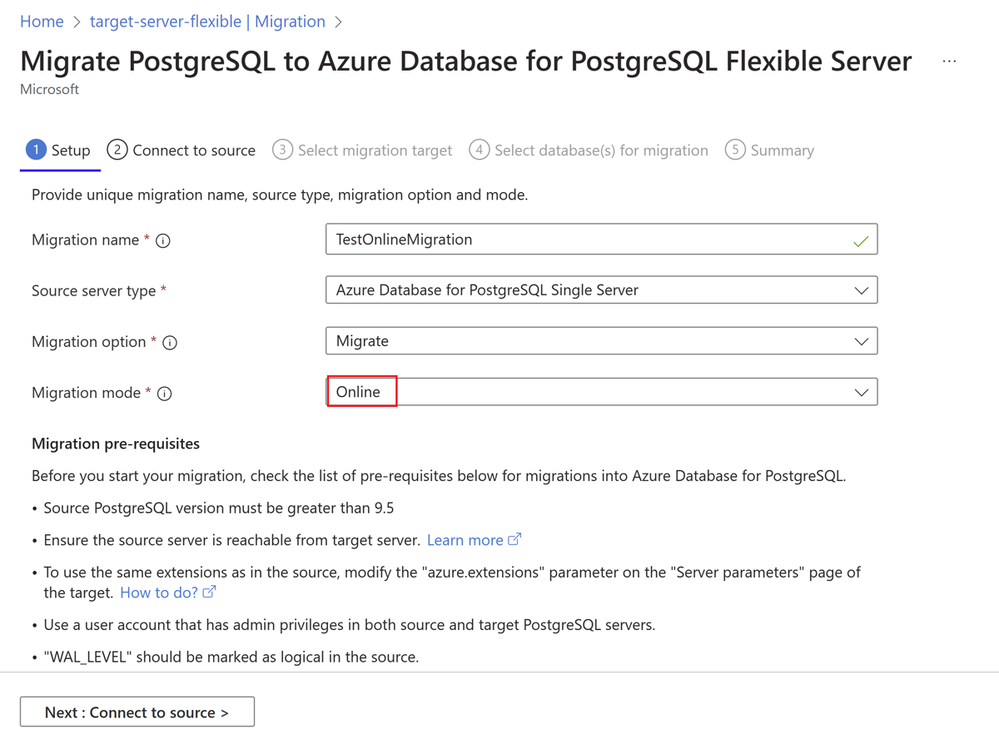Switch to the Connect to source tab
This screenshot has width=999, height=748.
tap(182, 150)
